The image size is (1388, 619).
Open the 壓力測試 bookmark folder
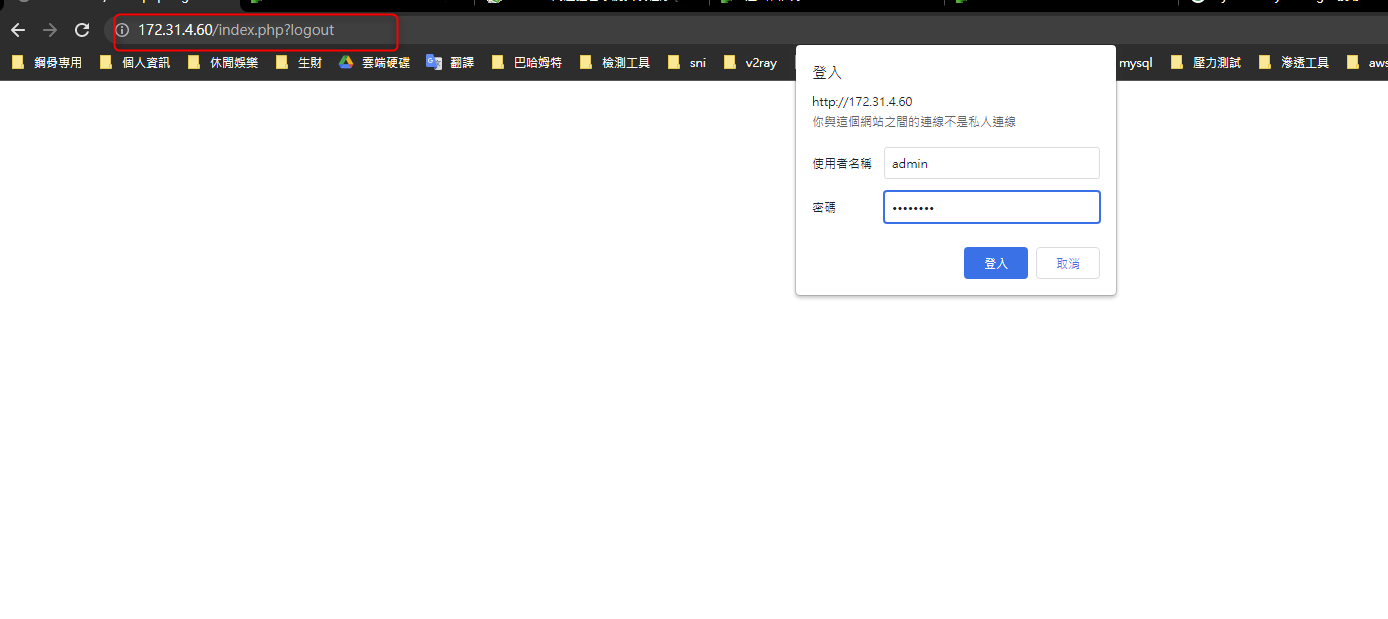click(1206, 62)
